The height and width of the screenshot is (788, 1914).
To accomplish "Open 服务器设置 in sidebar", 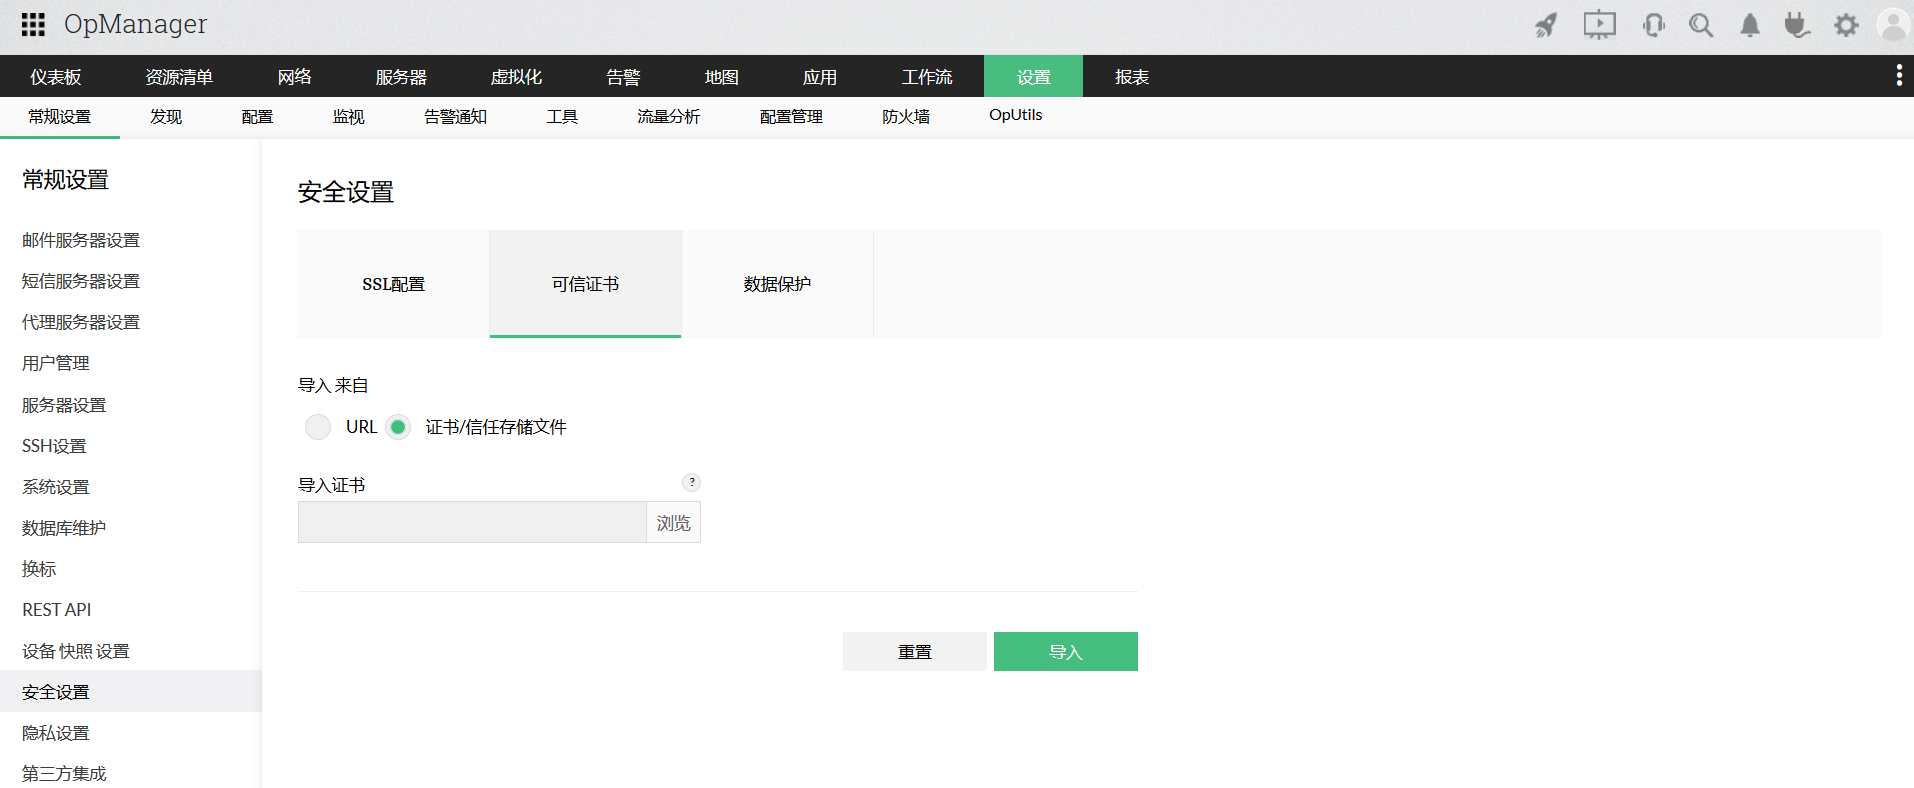I will pos(64,405).
